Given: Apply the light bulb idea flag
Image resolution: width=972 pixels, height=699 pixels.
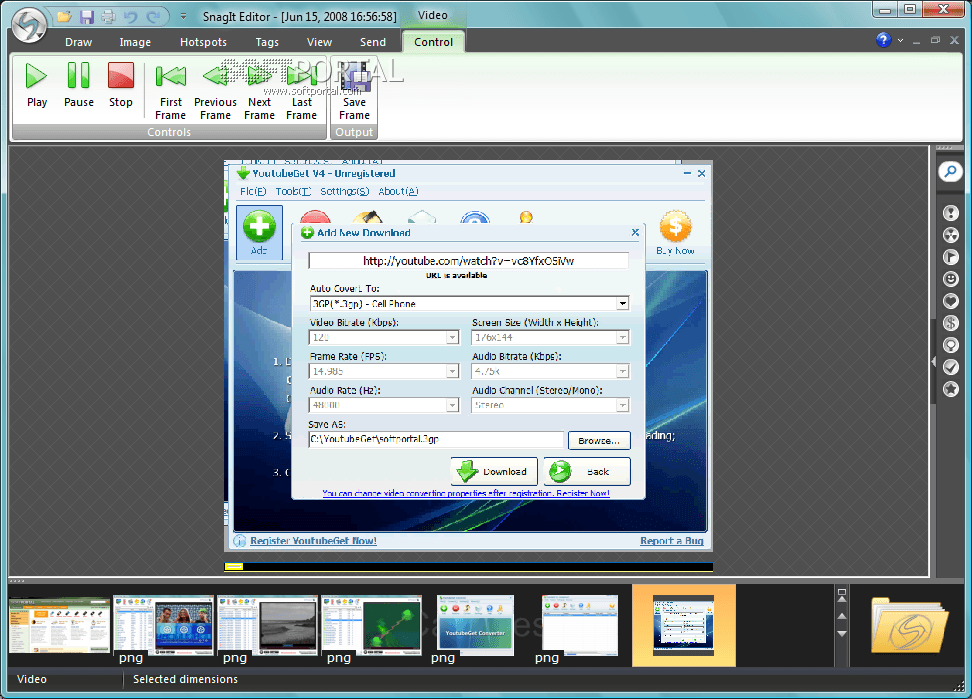Looking at the screenshot, I should [x=950, y=345].
